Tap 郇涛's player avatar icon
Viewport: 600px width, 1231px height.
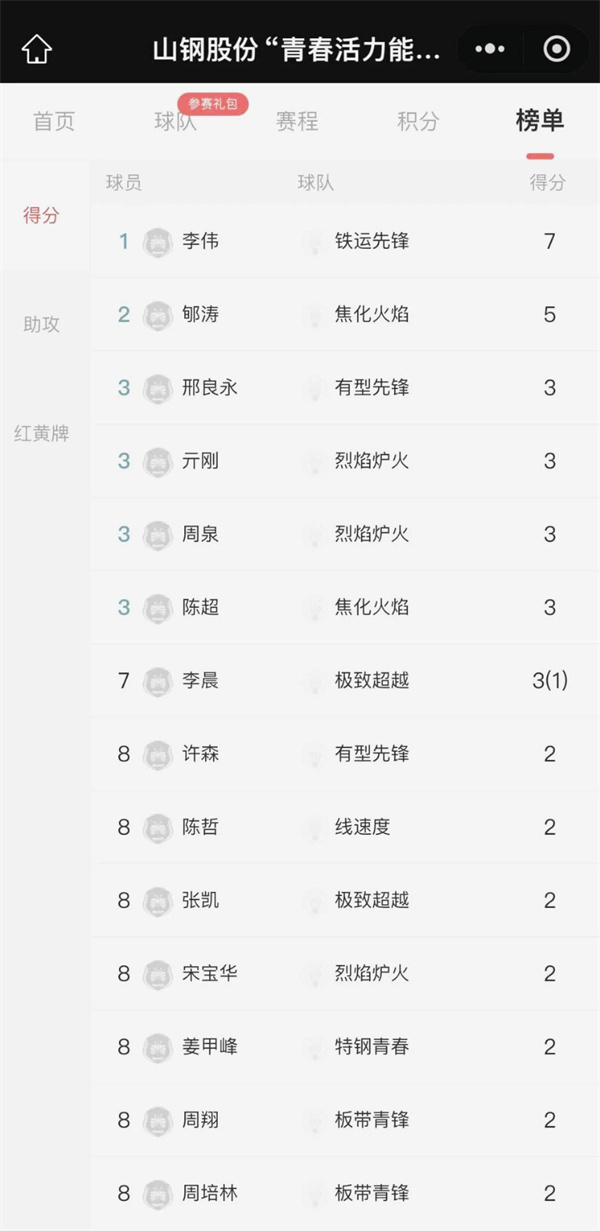158,315
